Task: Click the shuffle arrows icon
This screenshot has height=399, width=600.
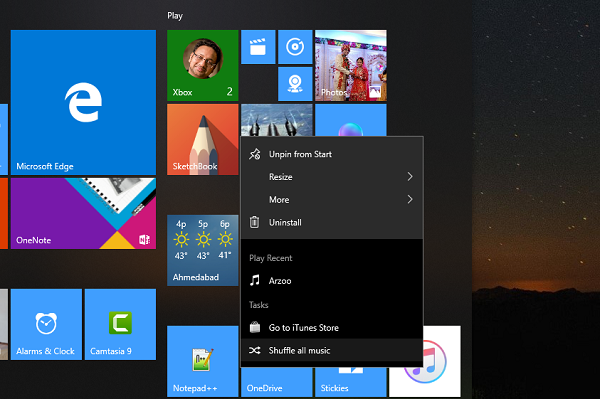Action: tap(255, 350)
